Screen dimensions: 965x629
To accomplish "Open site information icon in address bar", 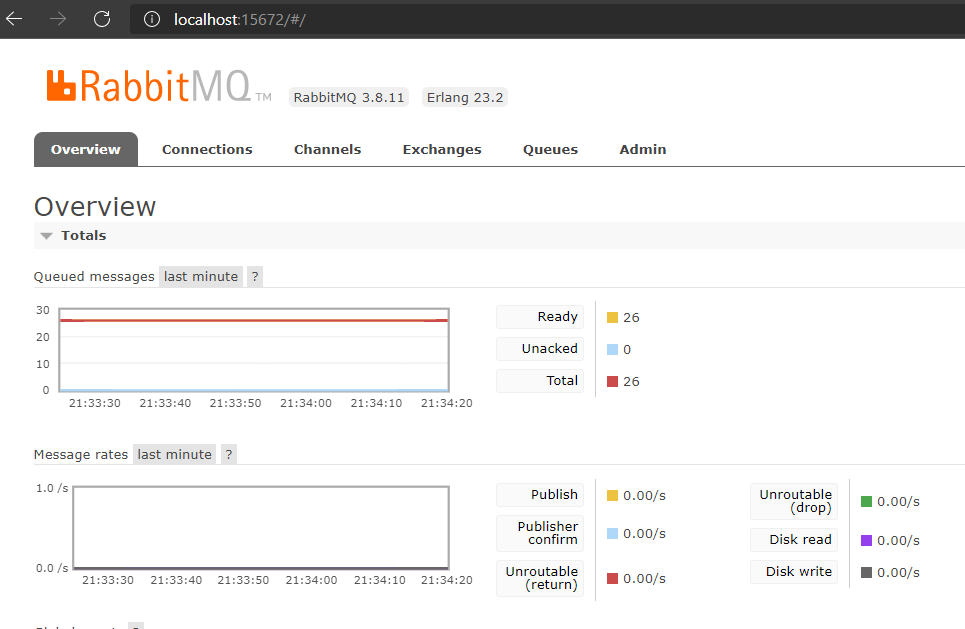I will coord(151,20).
